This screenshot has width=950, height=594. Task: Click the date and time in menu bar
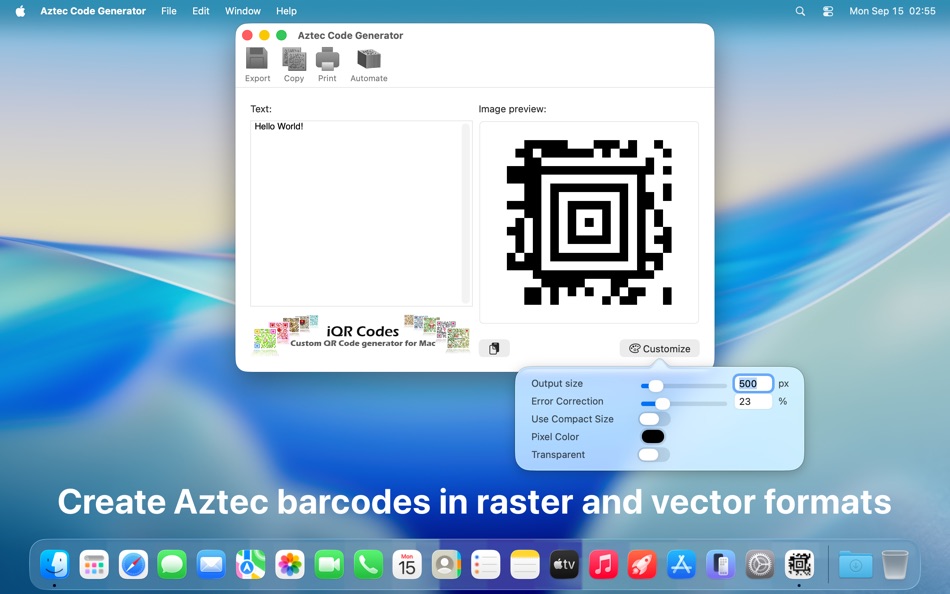892,11
